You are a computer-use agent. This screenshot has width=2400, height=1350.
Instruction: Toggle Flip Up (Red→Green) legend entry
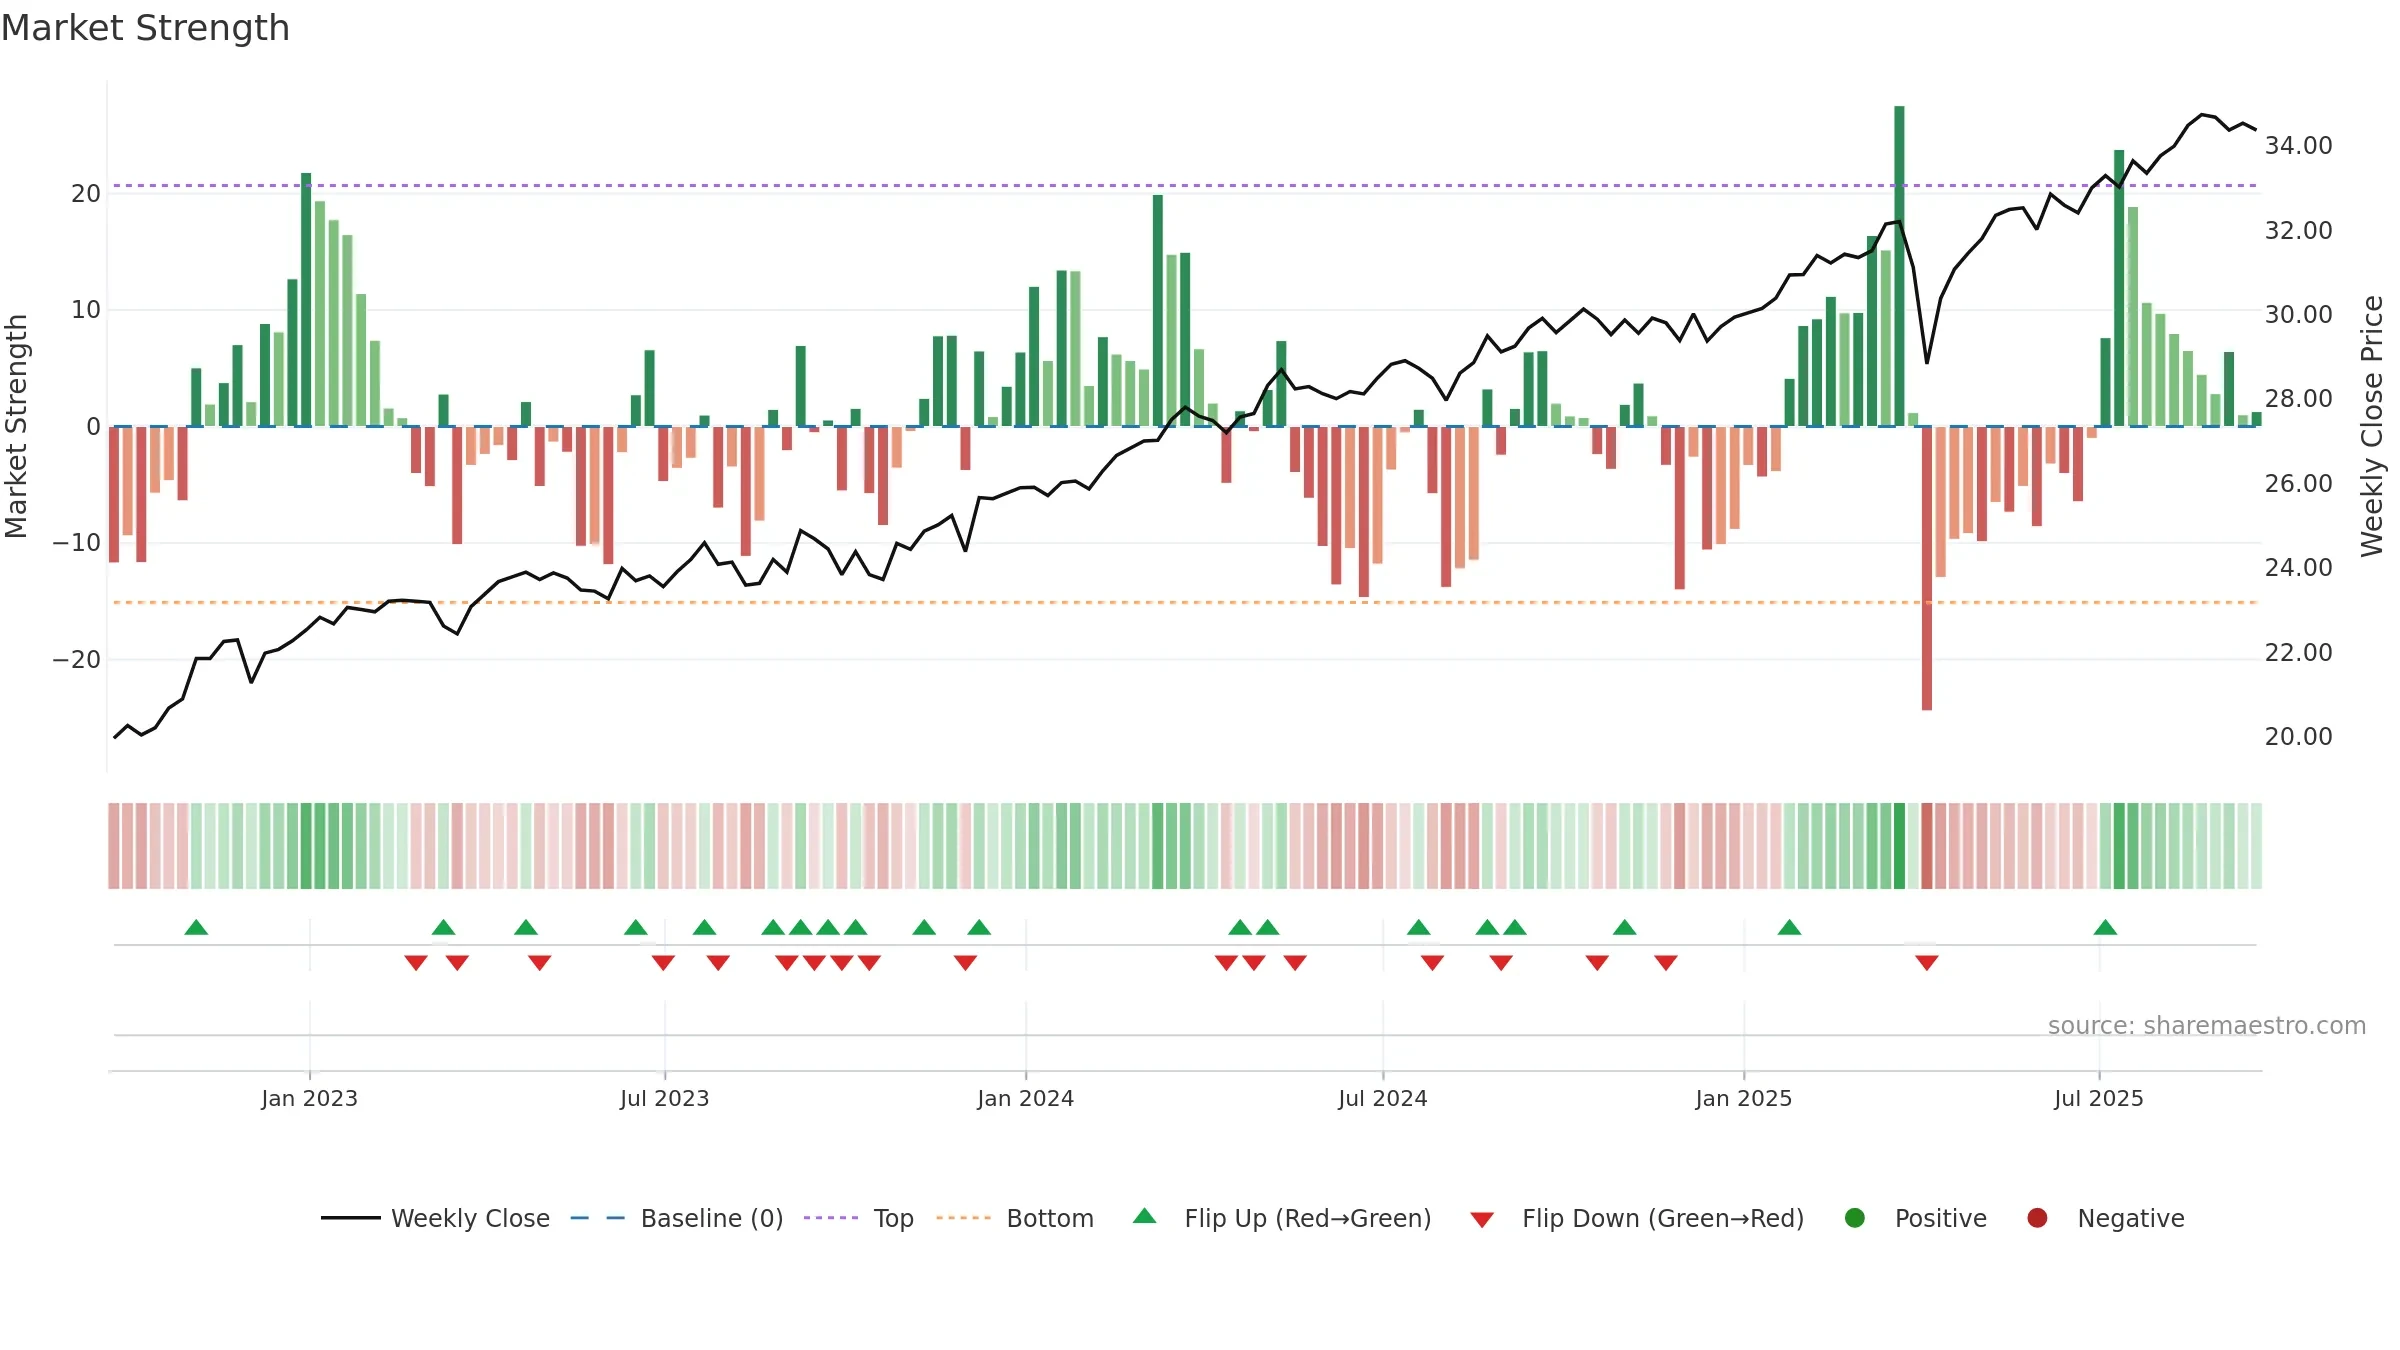pyautogui.click(x=1282, y=1218)
